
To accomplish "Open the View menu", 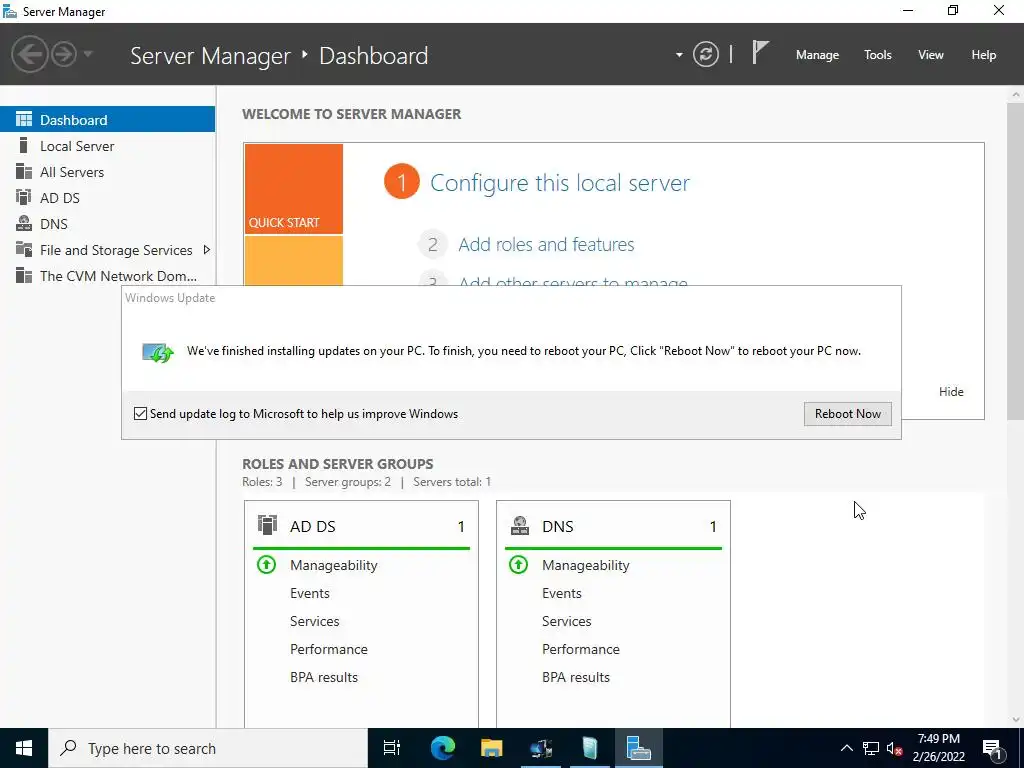I will pos(931,55).
